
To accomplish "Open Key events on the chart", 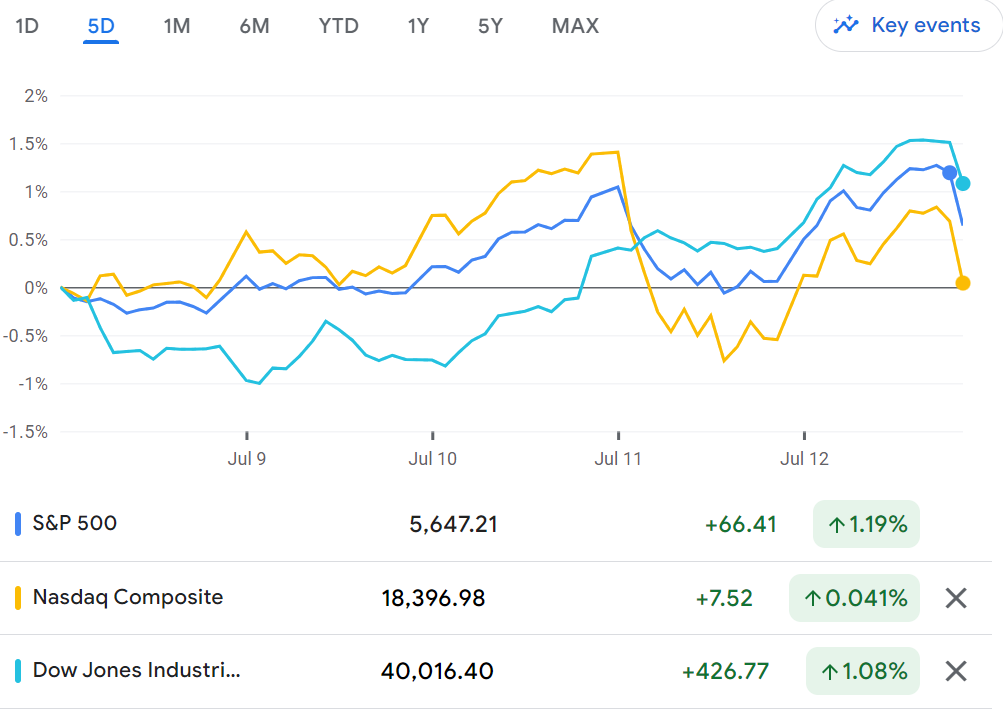I will (909, 26).
